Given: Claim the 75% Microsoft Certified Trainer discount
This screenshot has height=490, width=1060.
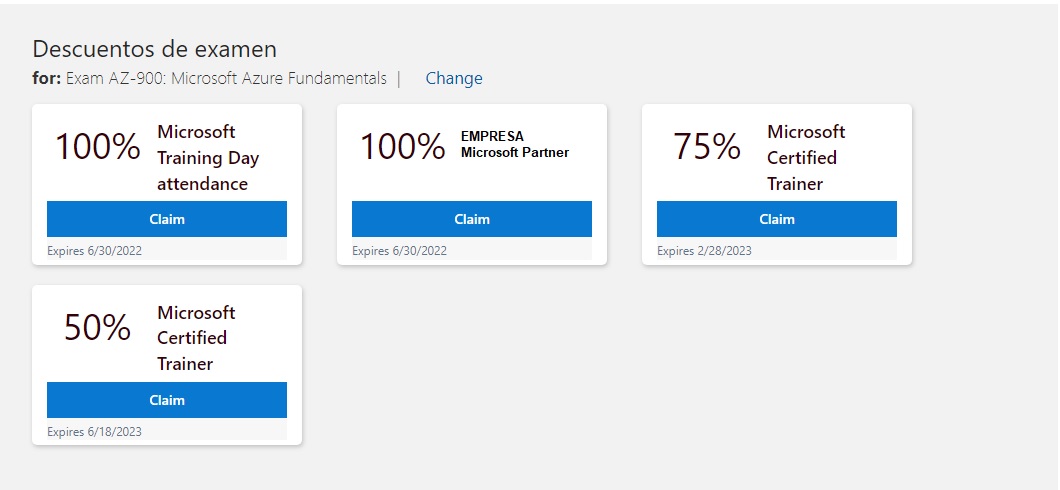Looking at the screenshot, I should [x=777, y=219].
